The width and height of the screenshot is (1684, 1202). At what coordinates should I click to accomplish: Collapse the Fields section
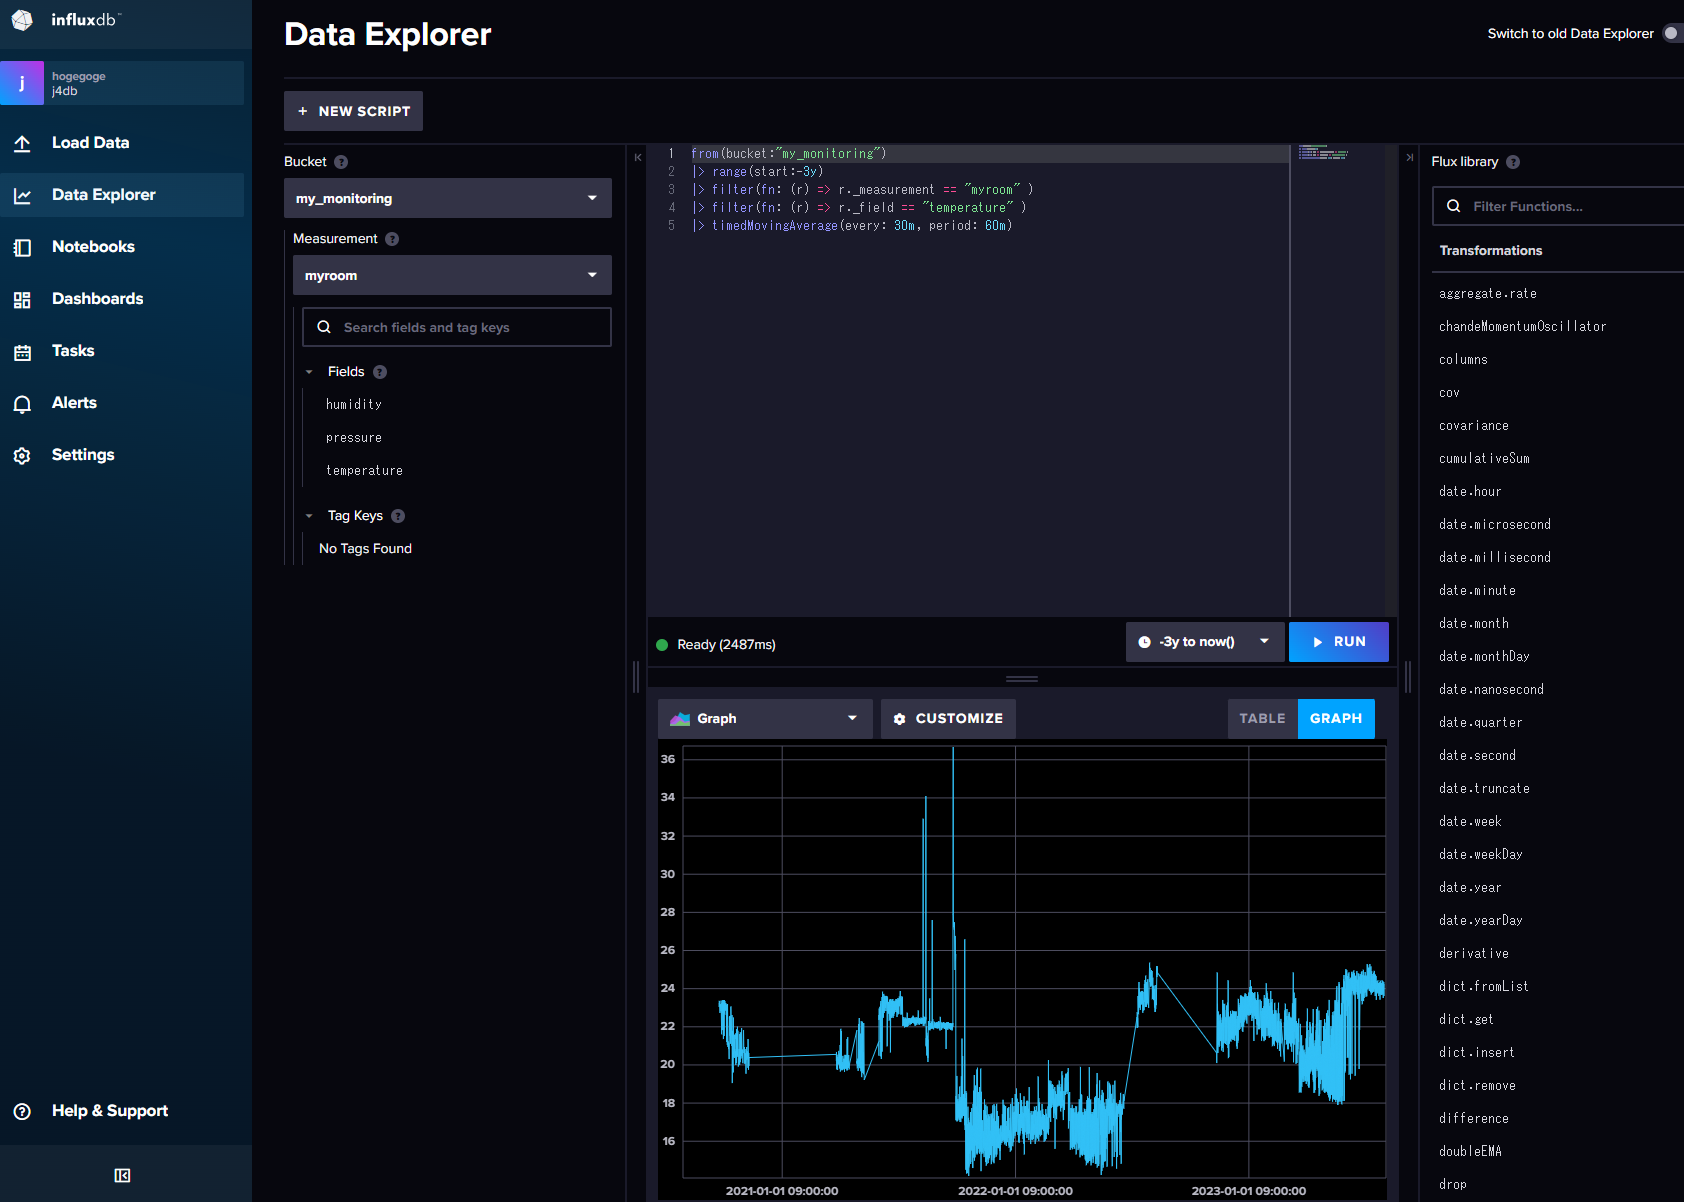[309, 372]
